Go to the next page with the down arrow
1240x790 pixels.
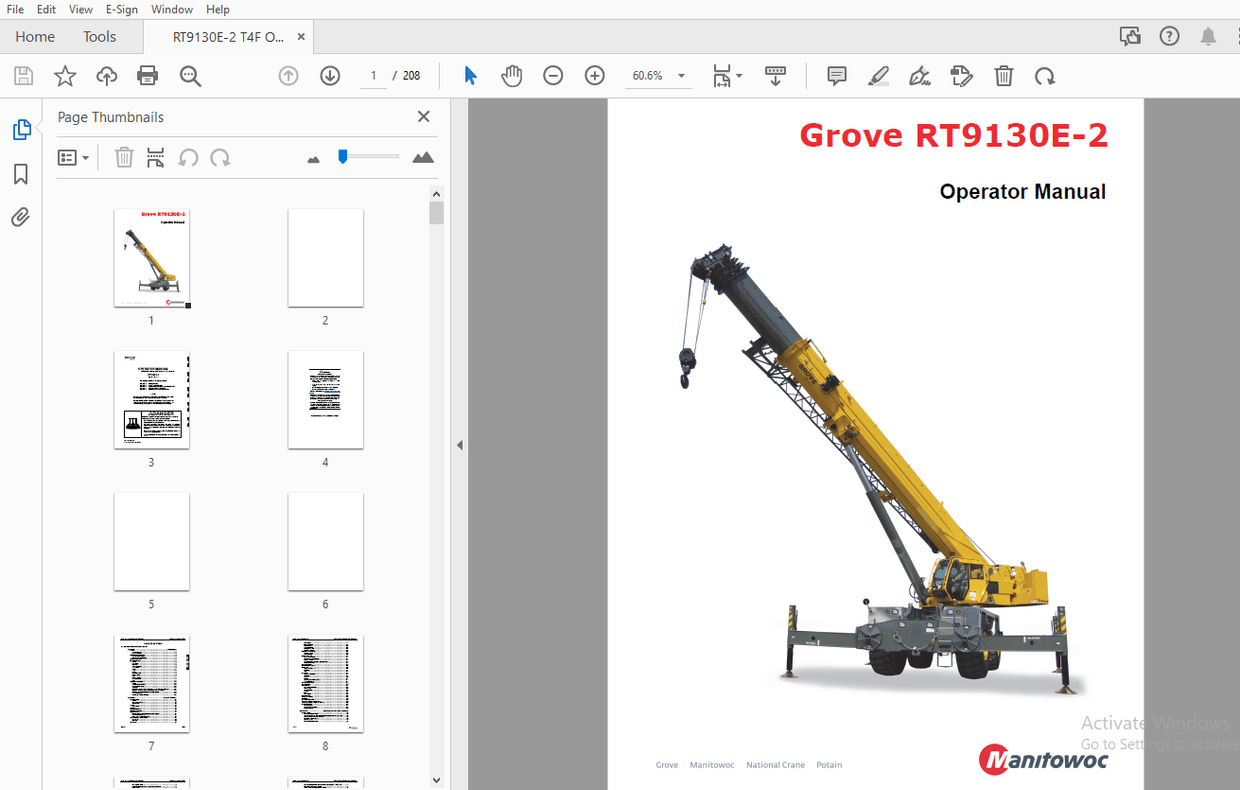(330, 75)
